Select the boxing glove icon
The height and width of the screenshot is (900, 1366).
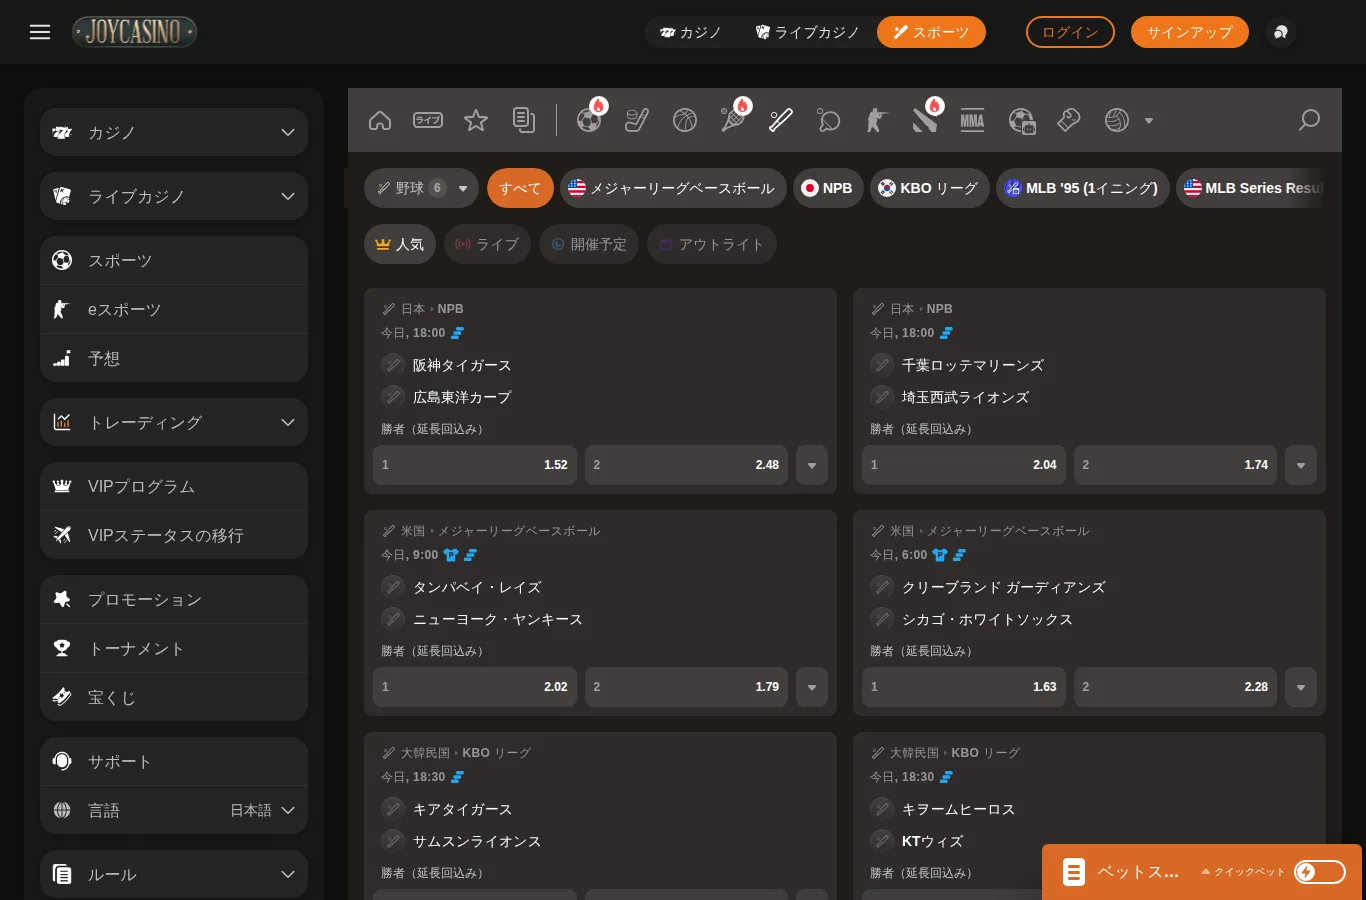coord(1069,121)
